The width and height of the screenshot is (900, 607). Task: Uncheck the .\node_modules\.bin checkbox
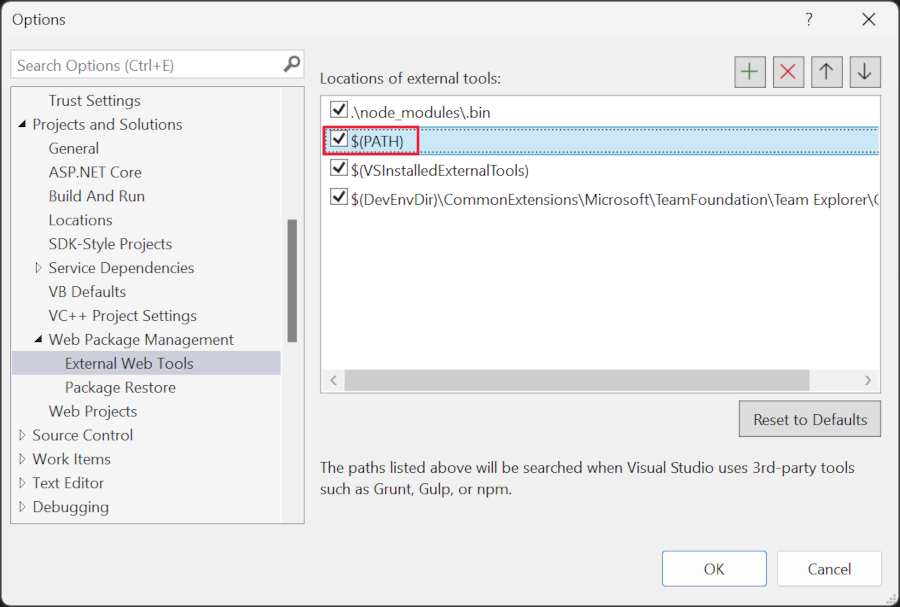tap(339, 110)
